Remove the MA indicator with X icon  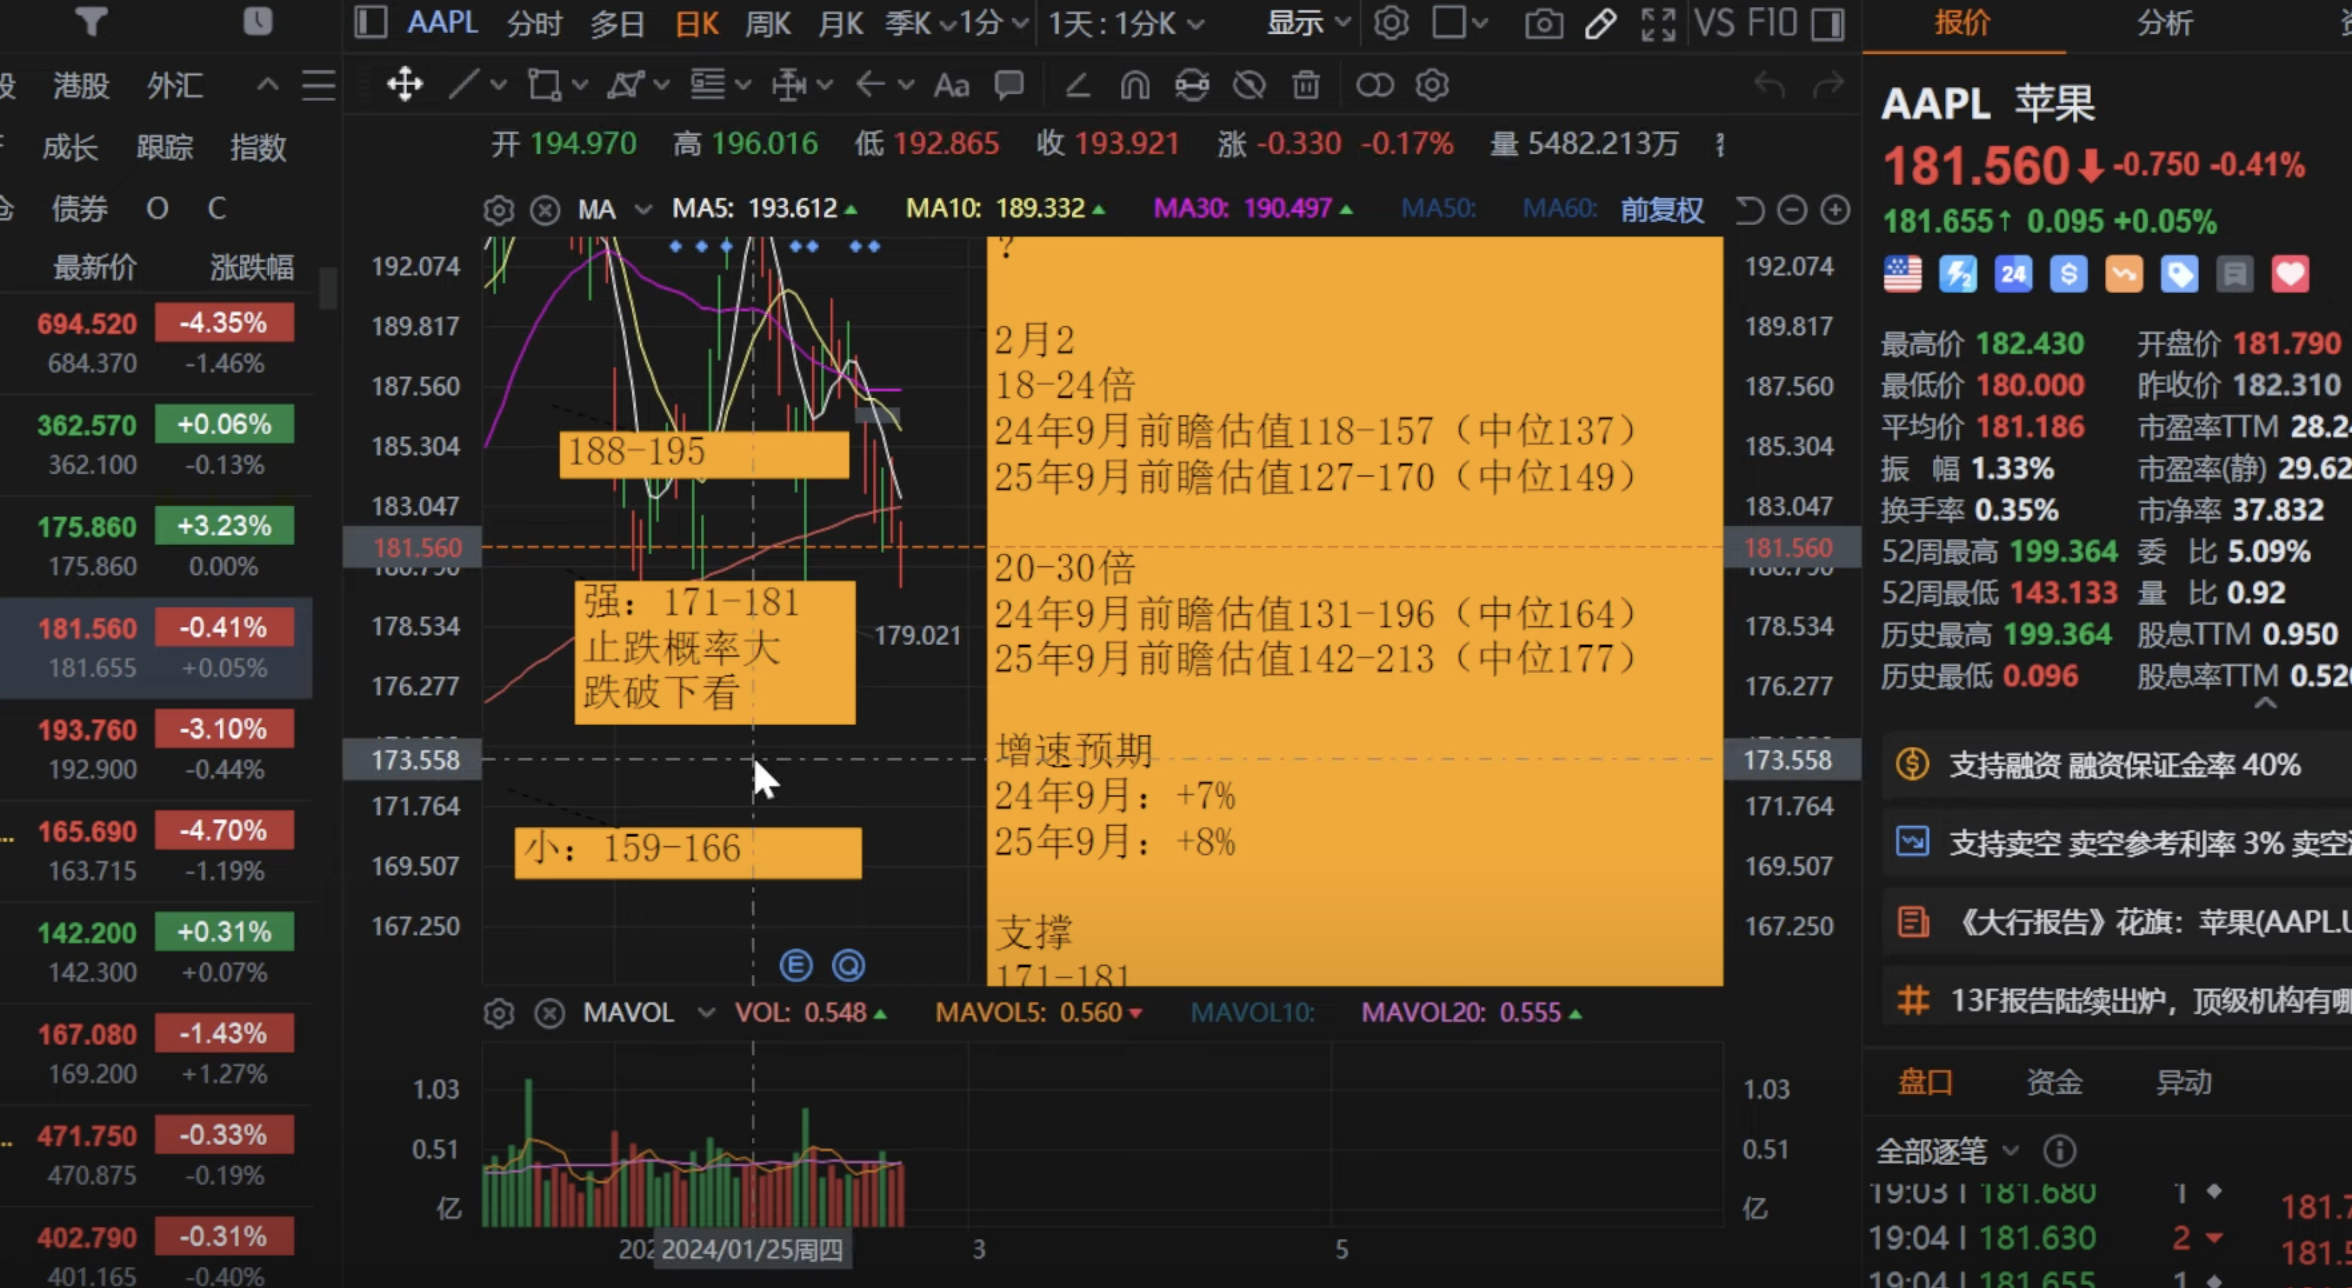[x=545, y=210]
